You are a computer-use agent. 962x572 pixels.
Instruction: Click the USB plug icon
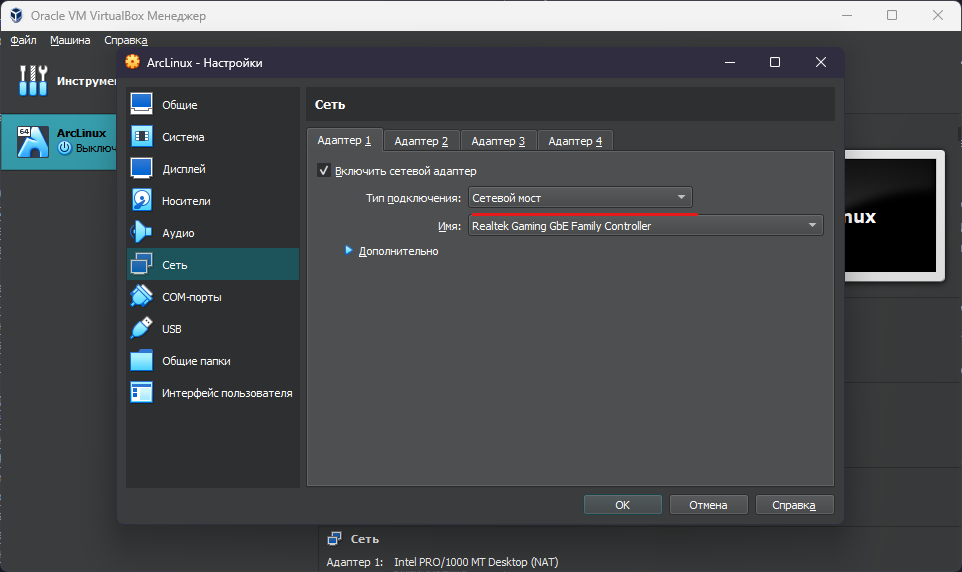pyautogui.click(x=141, y=328)
